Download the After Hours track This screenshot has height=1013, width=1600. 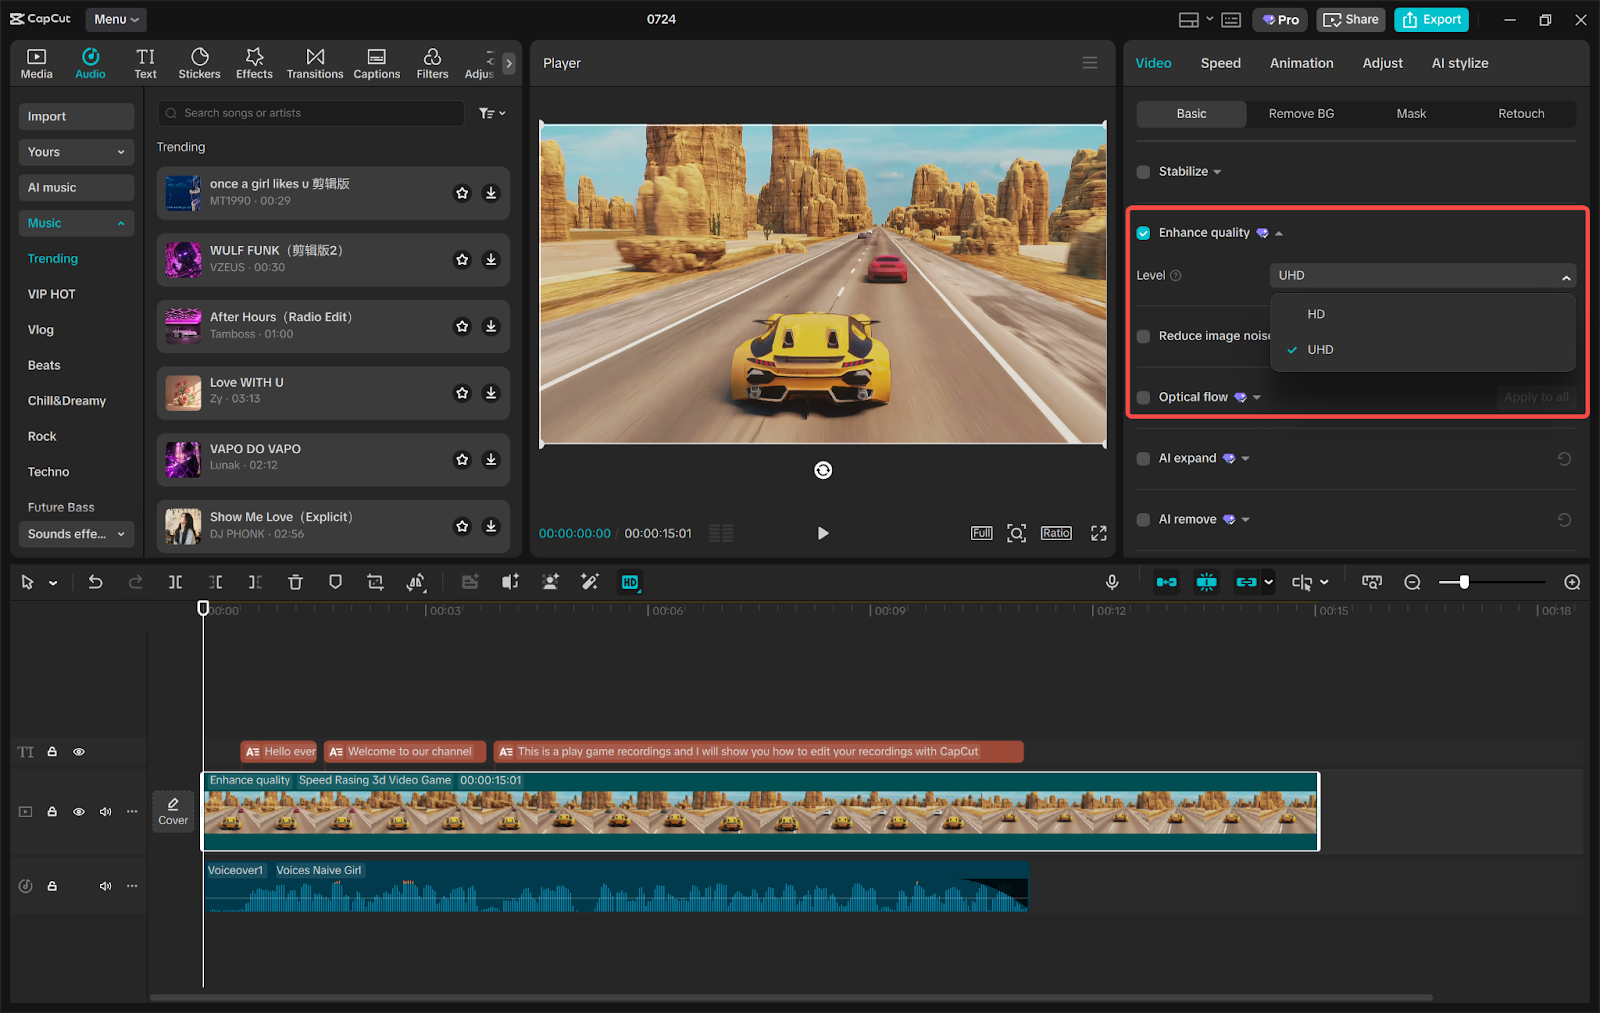(491, 326)
